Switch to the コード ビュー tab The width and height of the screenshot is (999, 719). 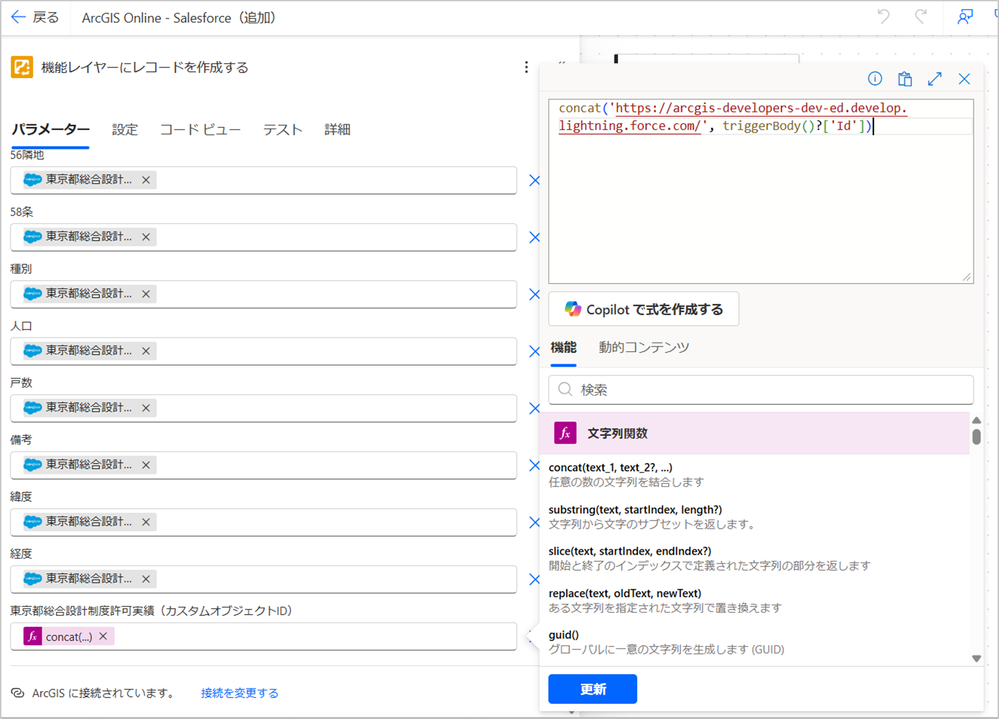pos(200,130)
